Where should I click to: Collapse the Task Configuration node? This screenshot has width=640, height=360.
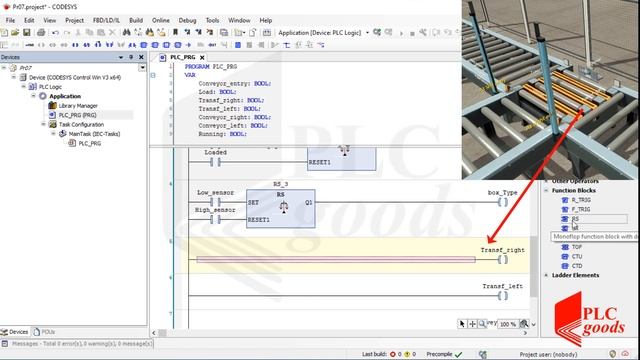coord(43,124)
